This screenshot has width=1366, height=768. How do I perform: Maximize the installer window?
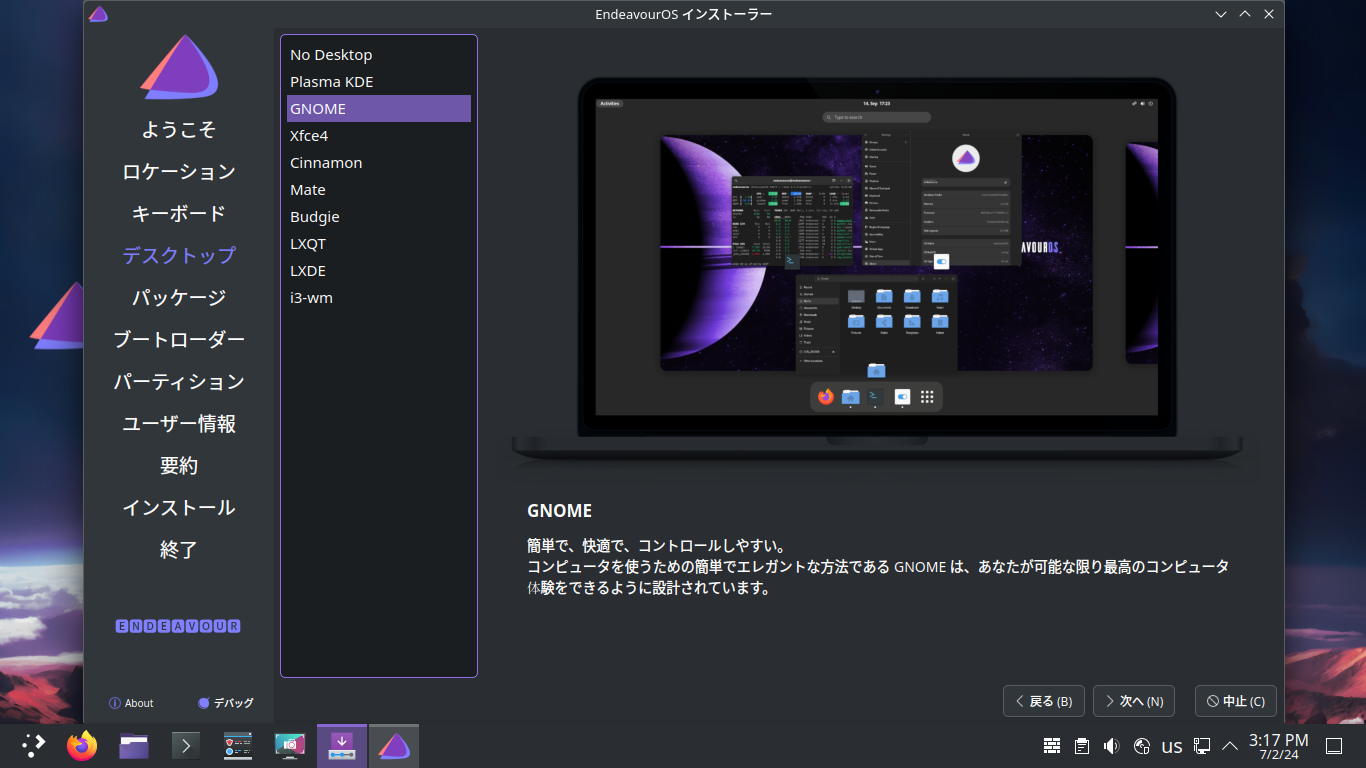pos(1245,14)
